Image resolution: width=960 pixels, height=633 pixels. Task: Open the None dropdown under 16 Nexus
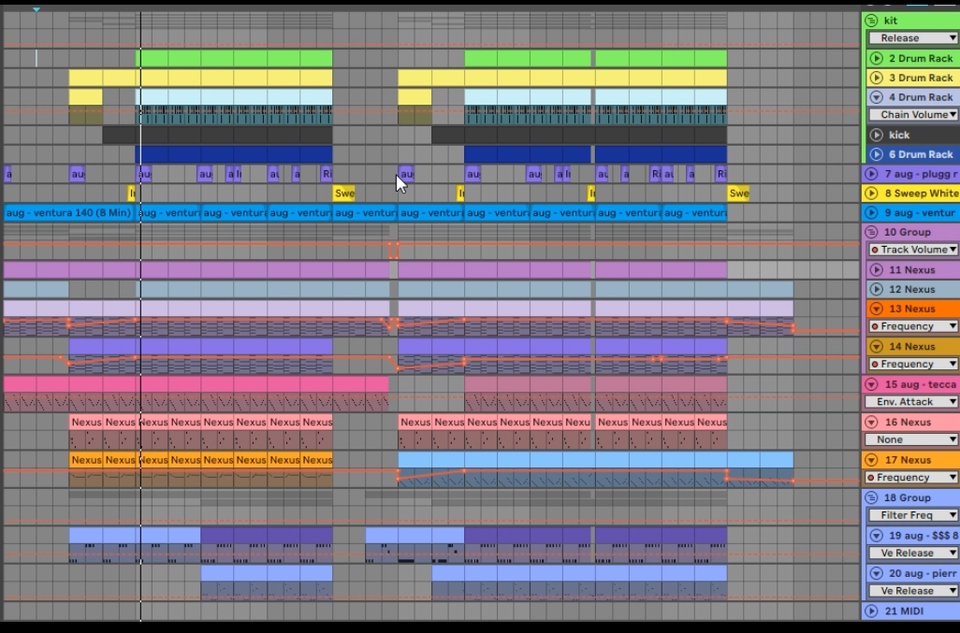coord(911,440)
